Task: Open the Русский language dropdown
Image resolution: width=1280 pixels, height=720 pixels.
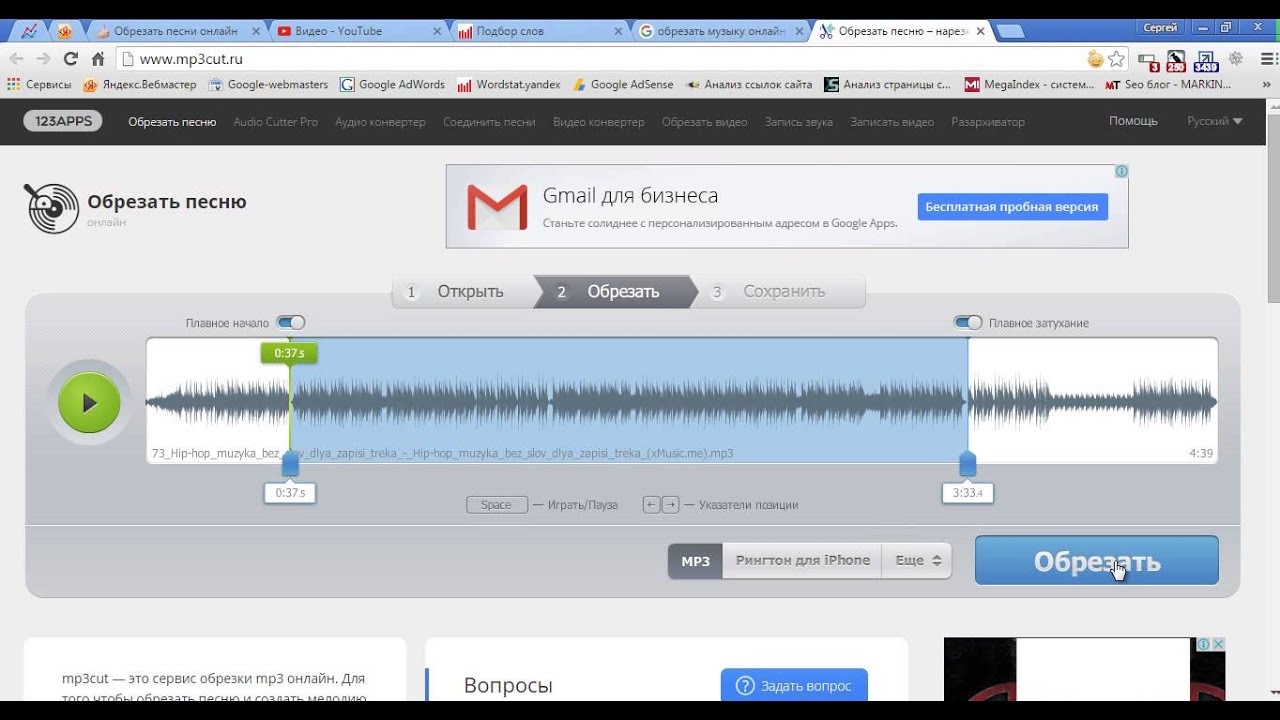Action: (1214, 121)
